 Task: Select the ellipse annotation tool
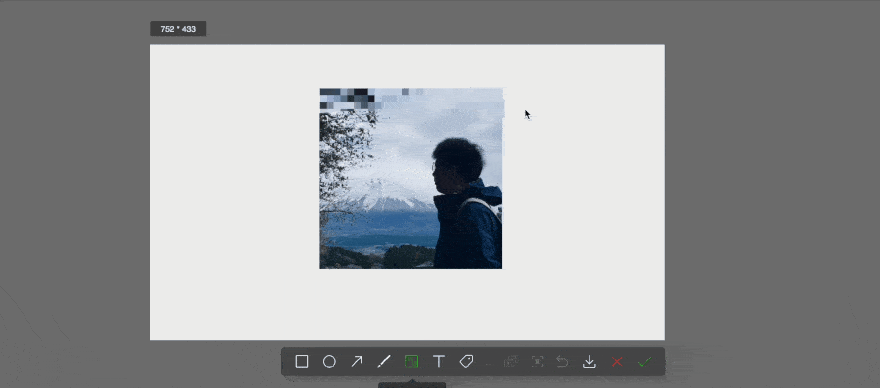[329, 362]
